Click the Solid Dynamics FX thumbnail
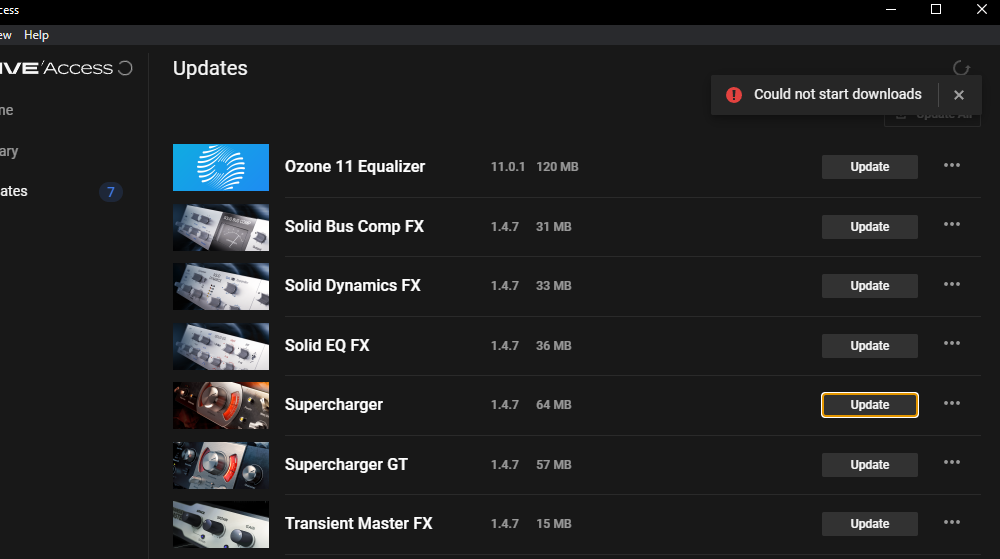1000x559 pixels. [x=221, y=287]
